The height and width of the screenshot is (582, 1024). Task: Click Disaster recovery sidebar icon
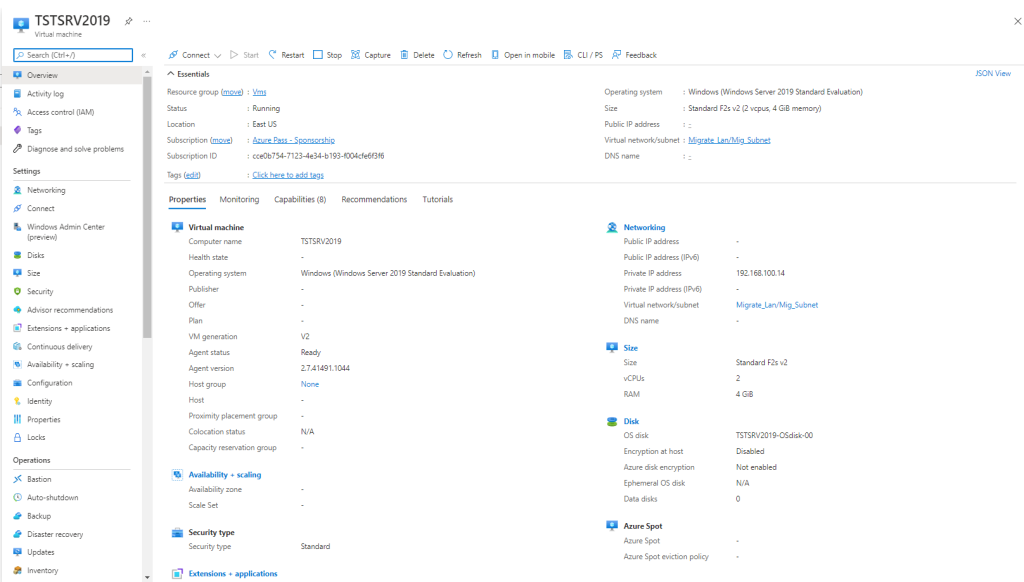click(x=18, y=534)
